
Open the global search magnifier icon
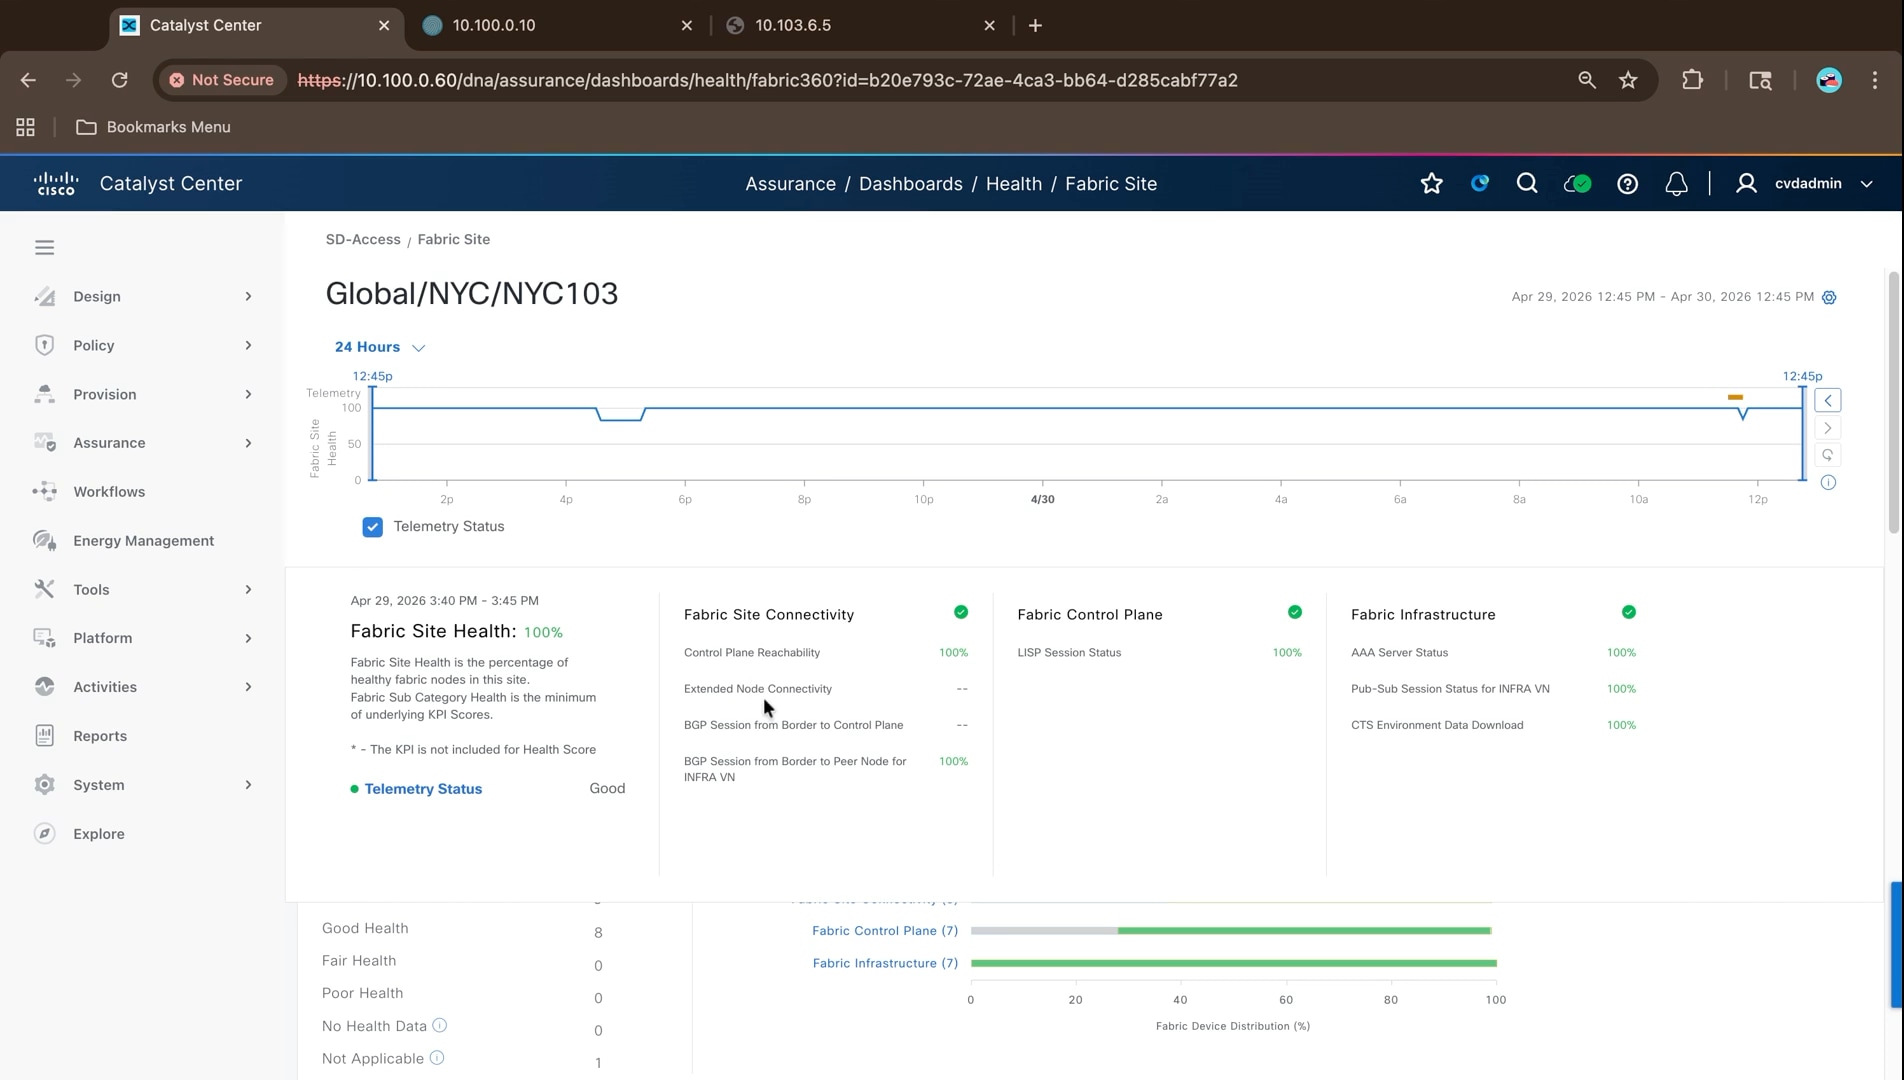(x=1526, y=183)
